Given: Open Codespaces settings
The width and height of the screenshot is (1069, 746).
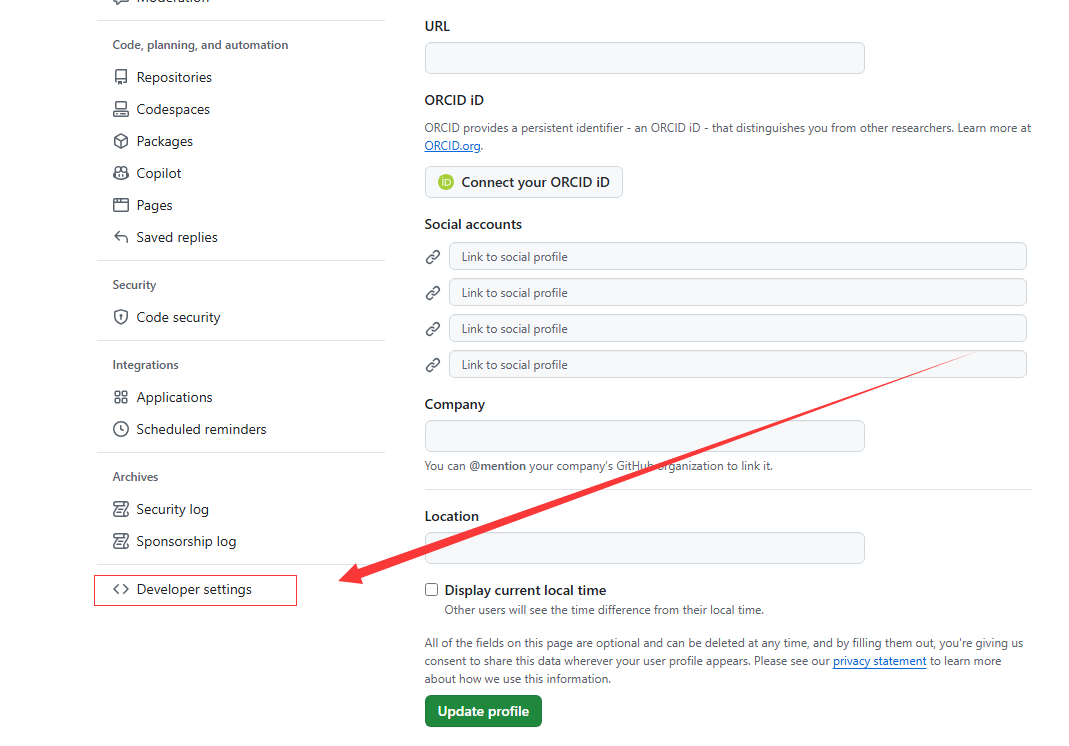Looking at the screenshot, I should [172, 108].
